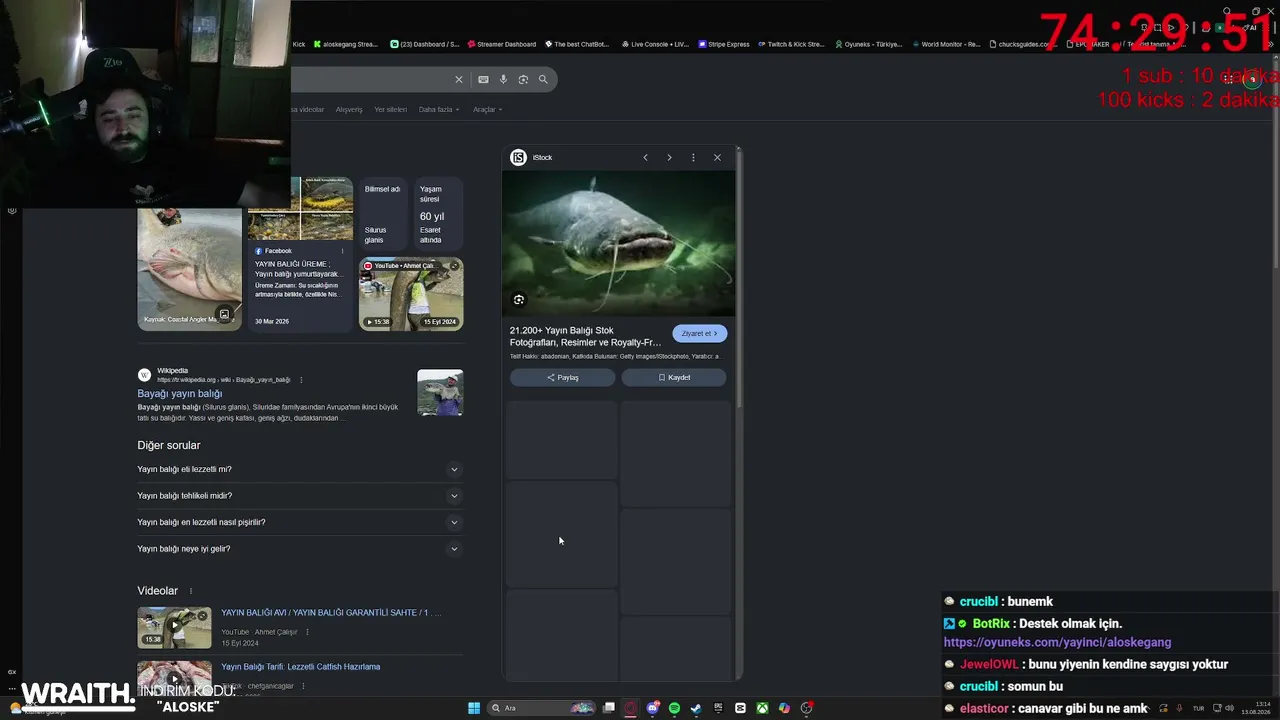Switch to the 'Yer siteleri' search tab

point(390,109)
